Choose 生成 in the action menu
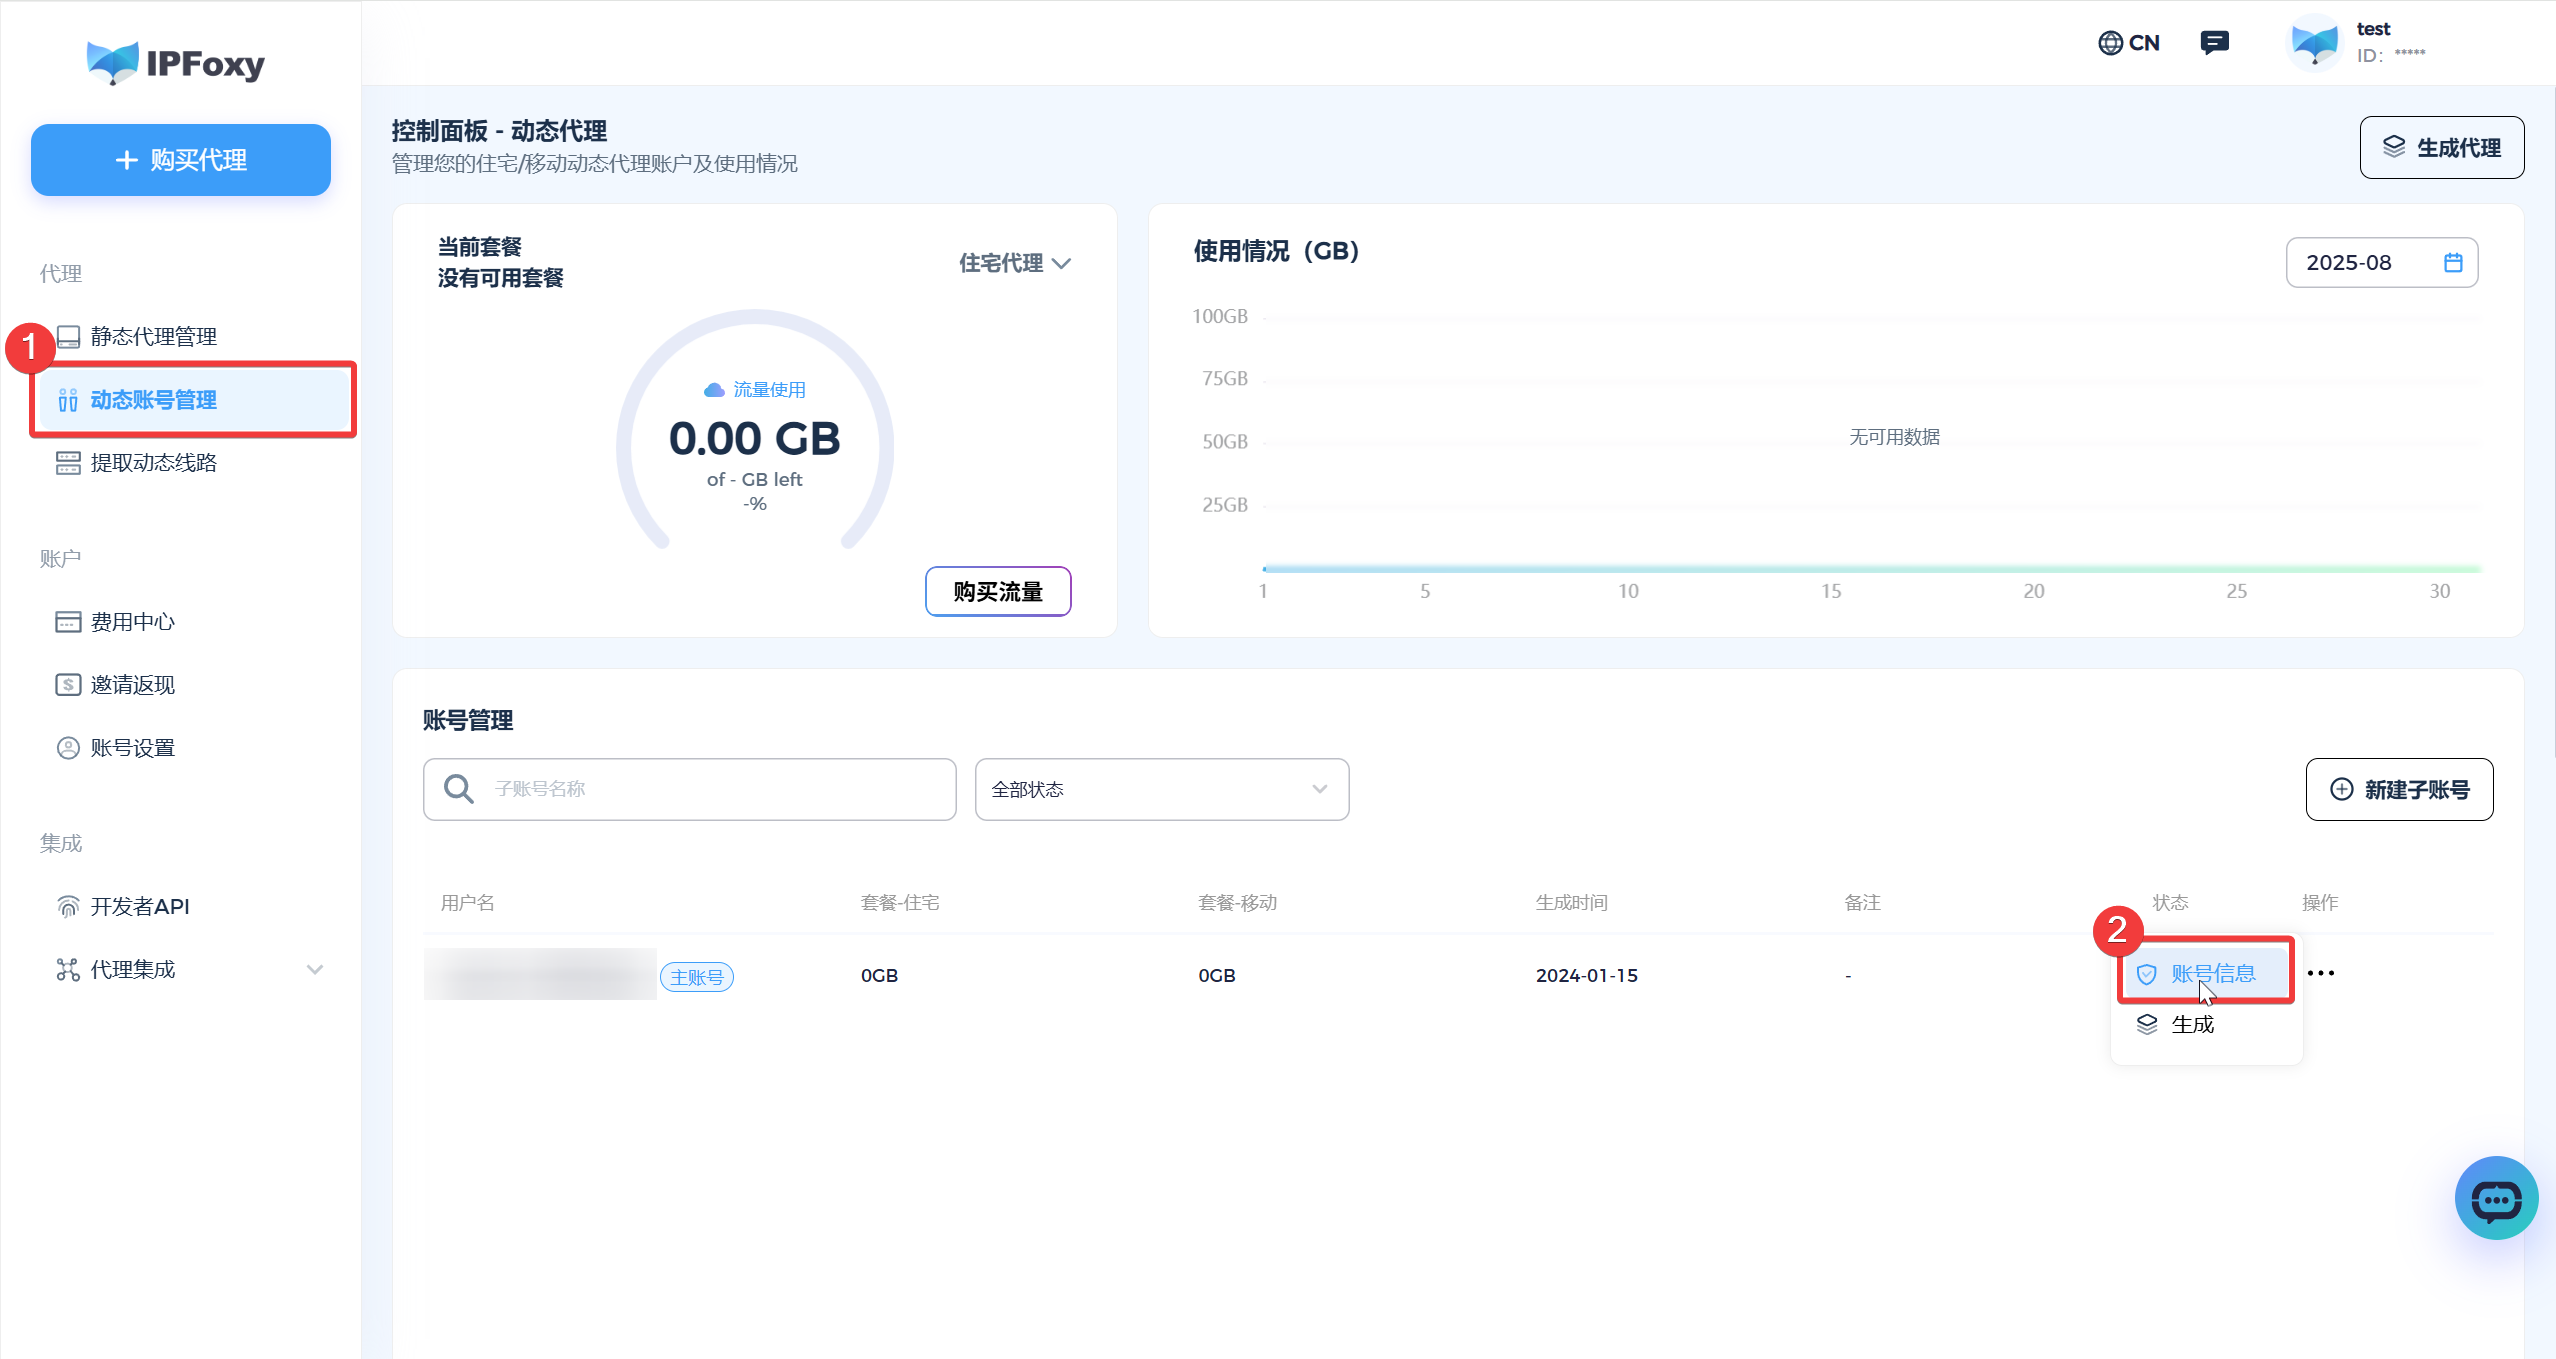 pos(2193,1024)
